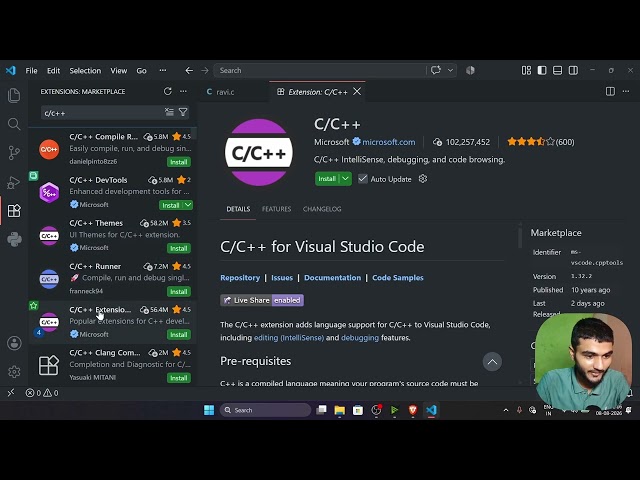Open remote window status bar icon
This screenshot has width=640, height=480.
click(x=11, y=393)
